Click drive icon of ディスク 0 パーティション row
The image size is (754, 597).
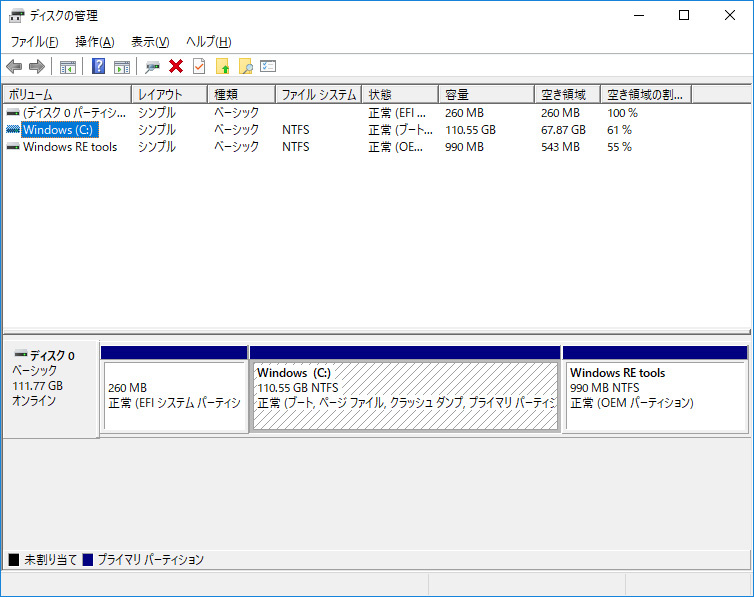(13, 112)
